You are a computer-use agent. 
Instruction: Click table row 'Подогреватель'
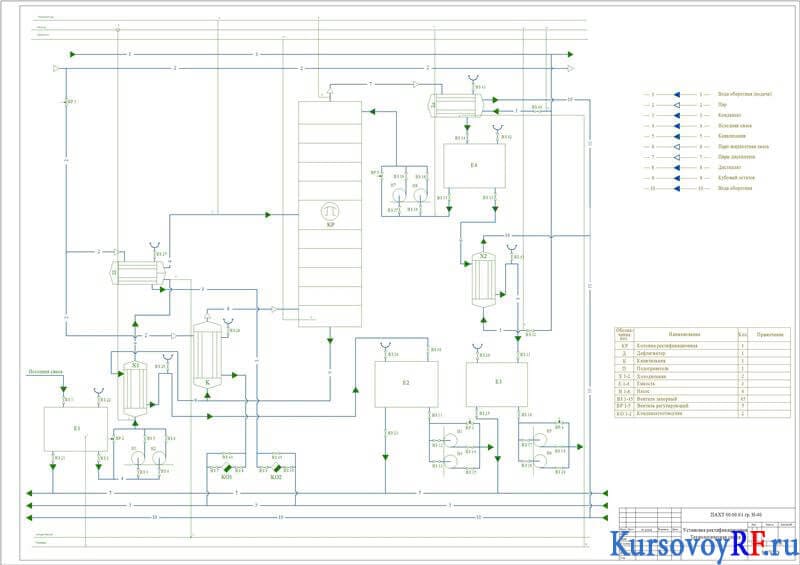tap(703, 369)
